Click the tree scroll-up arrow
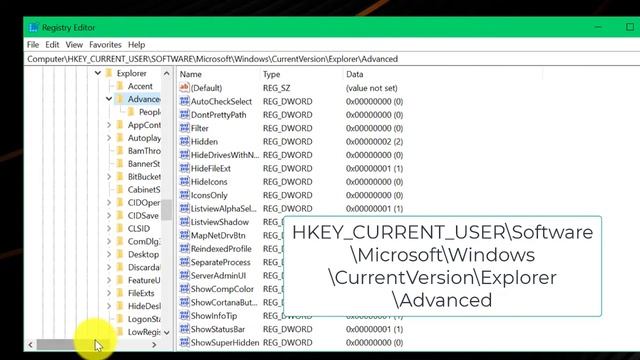Viewport: 640px width, 360px height. pyautogui.click(x=167, y=73)
